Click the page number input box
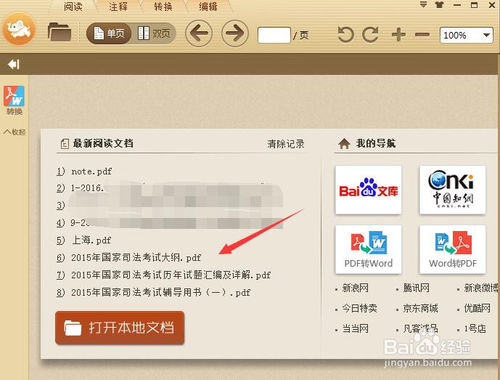This screenshot has width=500, height=380. 274,35
